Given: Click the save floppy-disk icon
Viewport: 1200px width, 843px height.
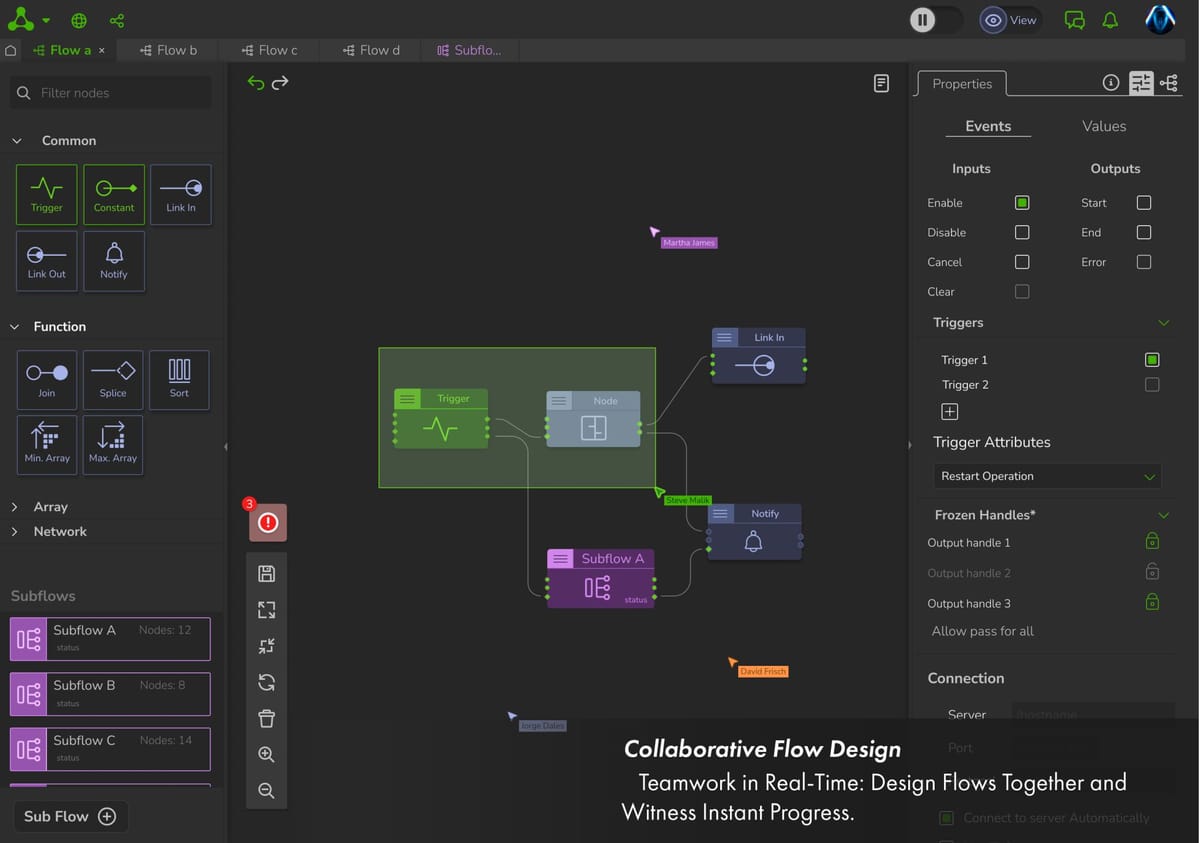Looking at the screenshot, I should pyautogui.click(x=266, y=573).
